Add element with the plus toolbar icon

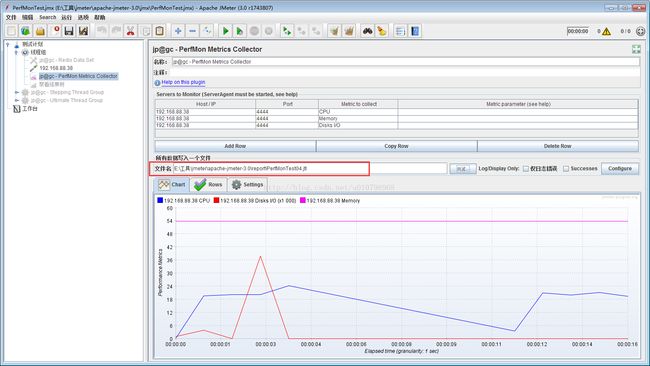coord(178,31)
